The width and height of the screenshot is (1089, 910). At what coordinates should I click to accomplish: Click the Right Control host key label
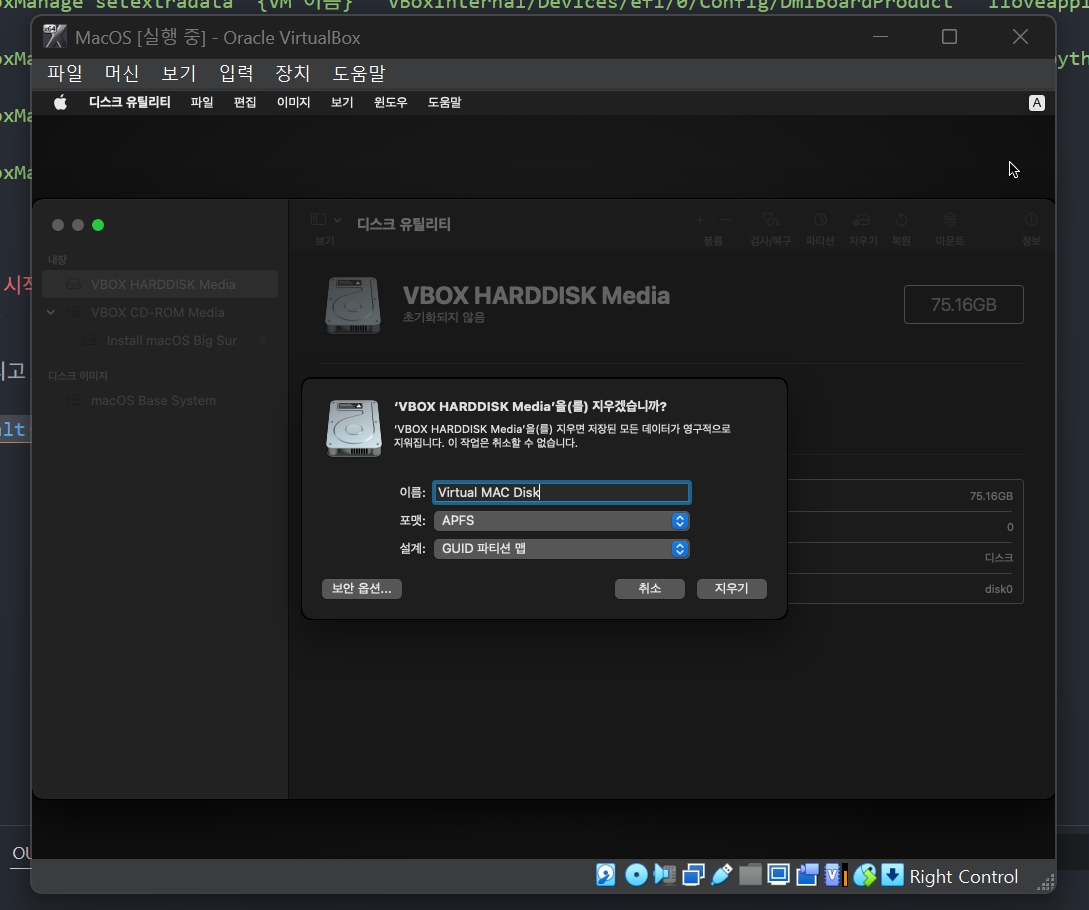[x=964, y=877]
